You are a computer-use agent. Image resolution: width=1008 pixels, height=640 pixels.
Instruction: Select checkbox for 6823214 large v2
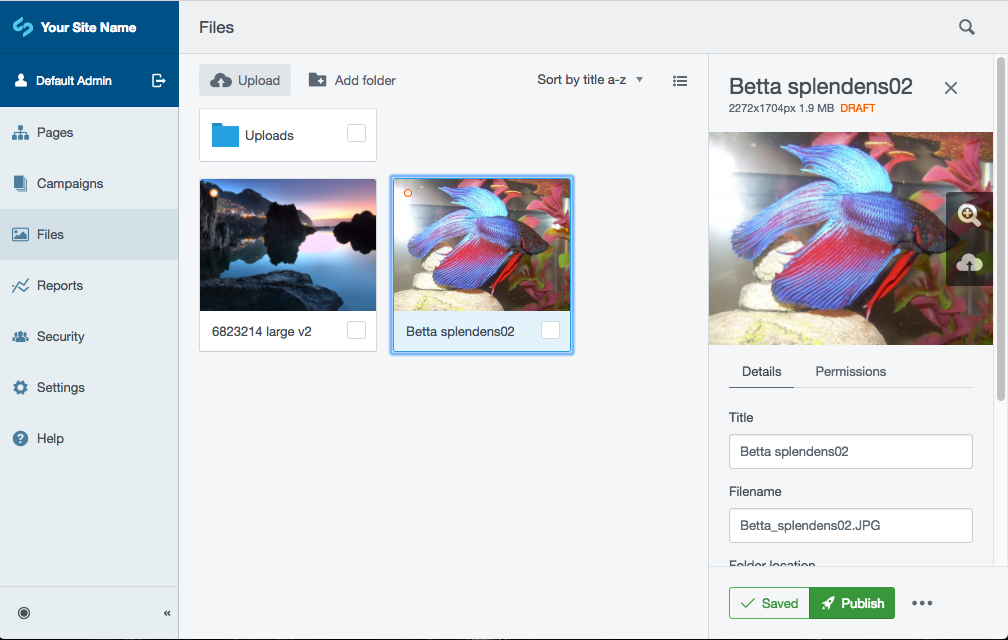pos(356,330)
